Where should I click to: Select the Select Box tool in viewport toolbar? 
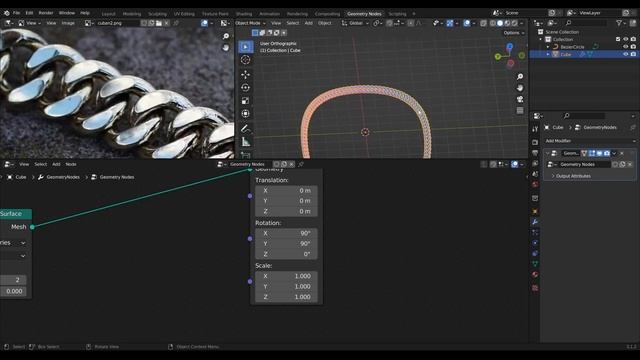click(245, 47)
